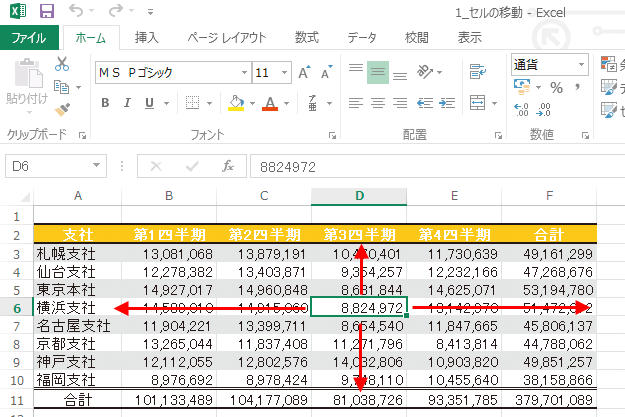Switch to the データ tab
This screenshot has width=625, height=417.
(x=362, y=37)
